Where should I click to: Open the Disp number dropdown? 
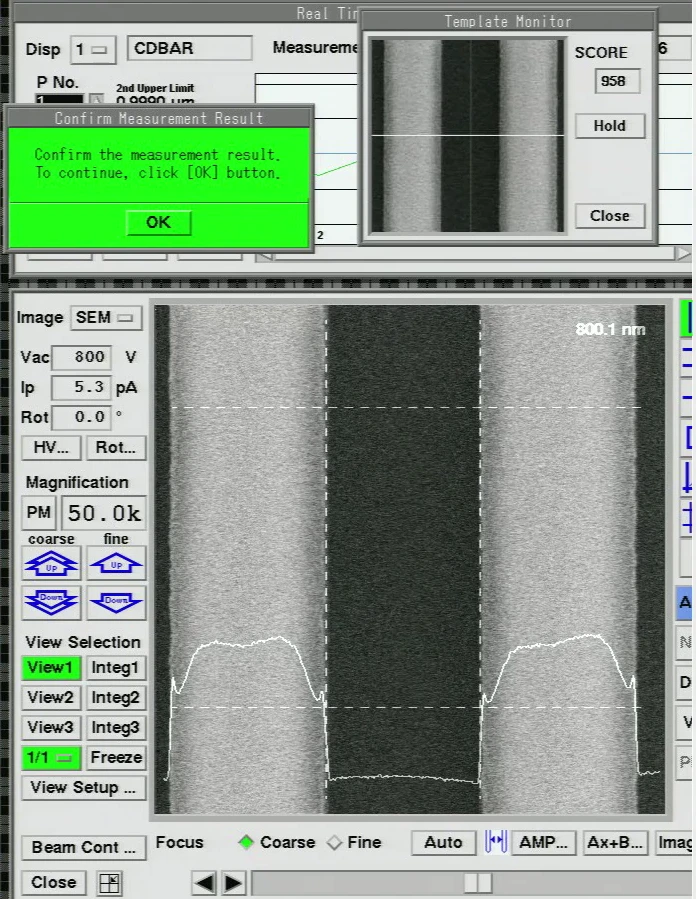(x=93, y=50)
